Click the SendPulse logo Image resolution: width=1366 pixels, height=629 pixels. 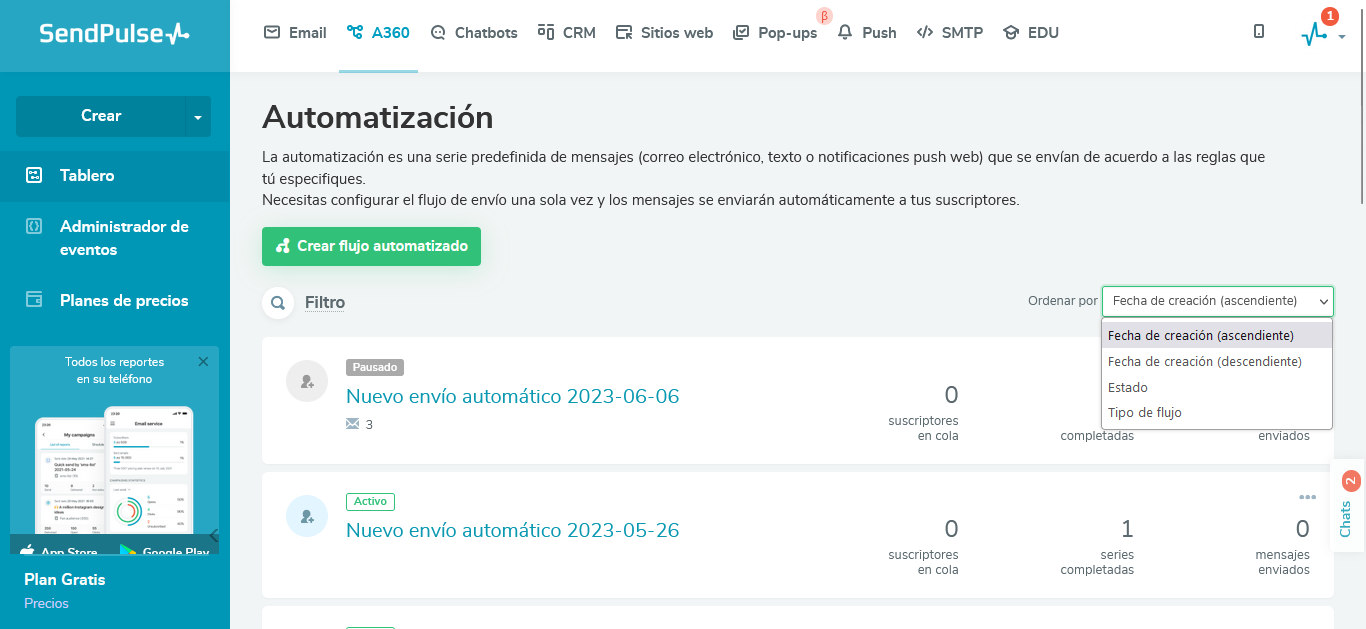(114, 33)
